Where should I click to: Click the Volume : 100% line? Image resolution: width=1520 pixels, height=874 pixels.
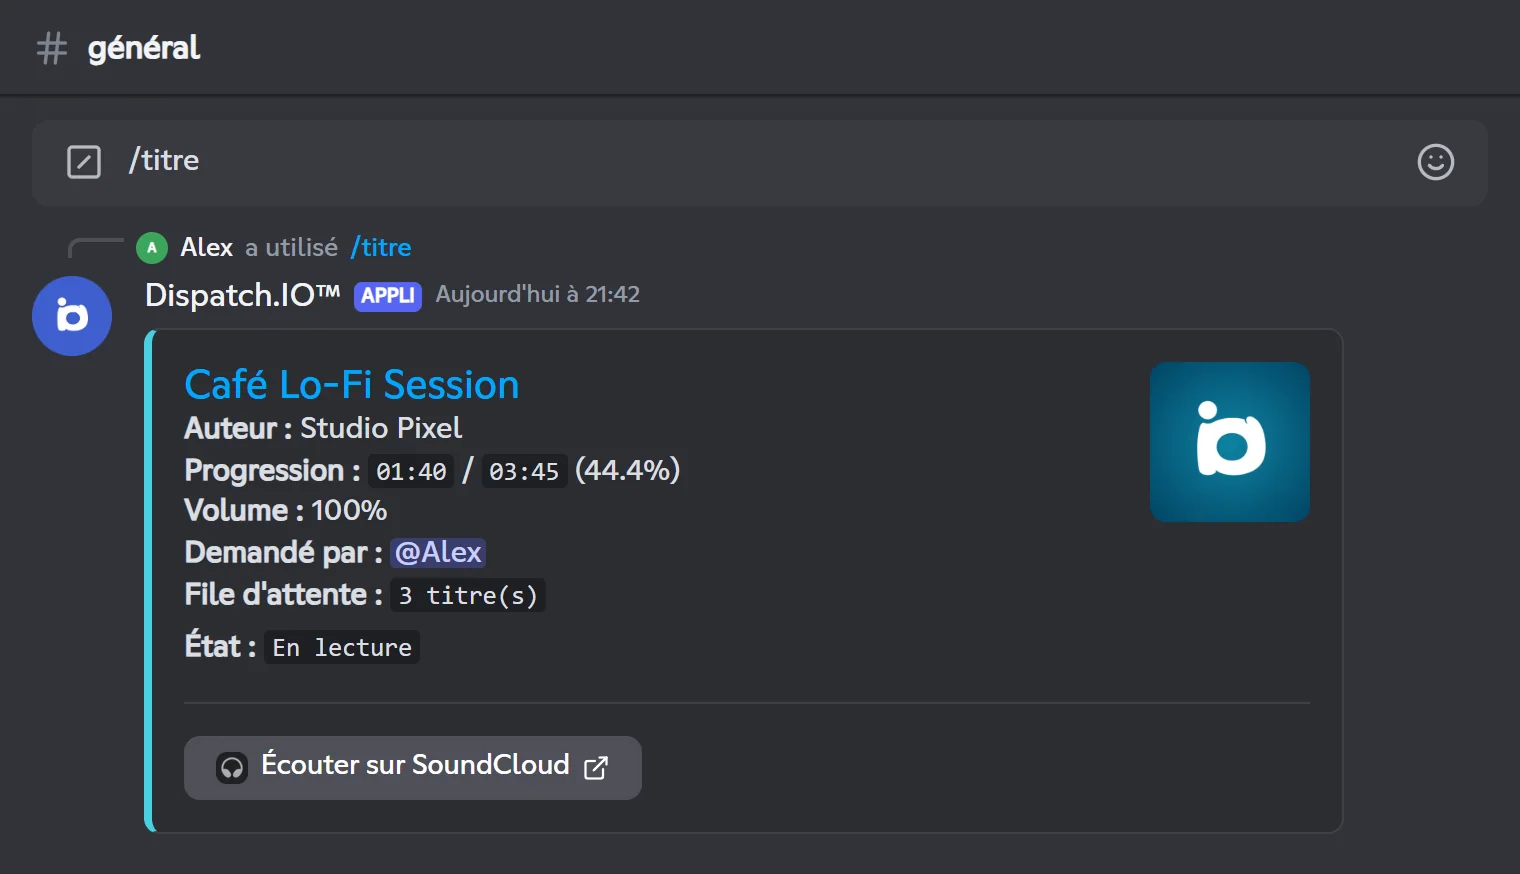(x=286, y=510)
